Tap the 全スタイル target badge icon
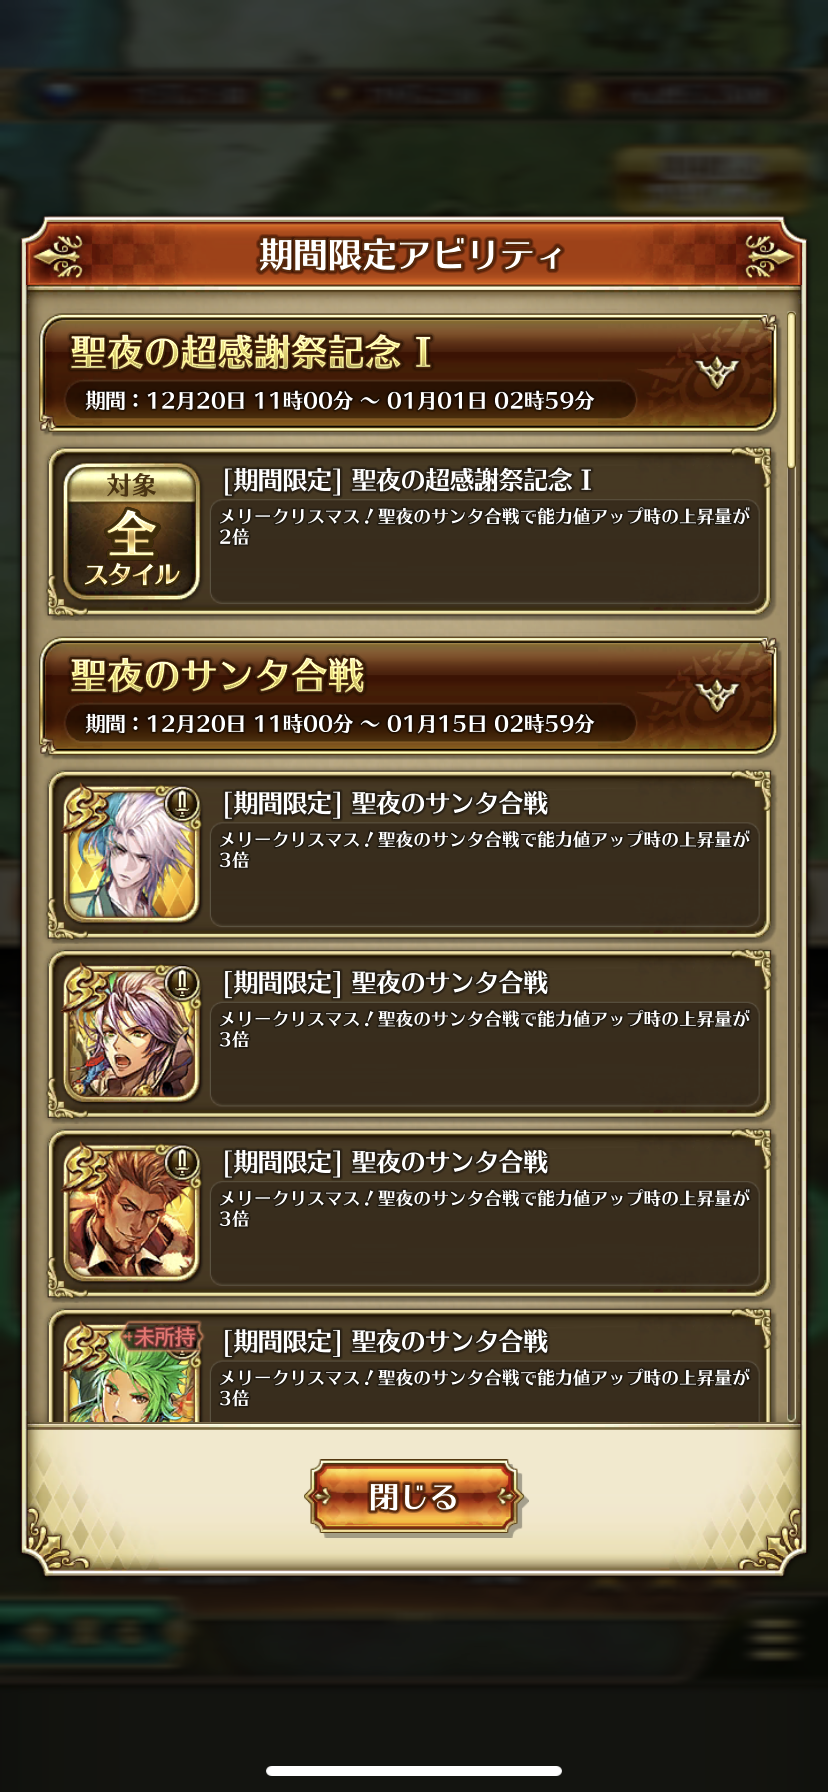Image resolution: width=828 pixels, height=1792 pixels. coord(132,532)
